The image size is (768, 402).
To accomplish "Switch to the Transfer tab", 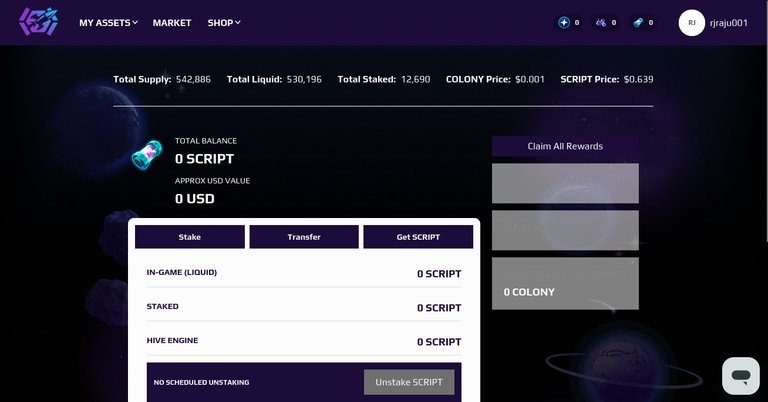I will tap(304, 237).
